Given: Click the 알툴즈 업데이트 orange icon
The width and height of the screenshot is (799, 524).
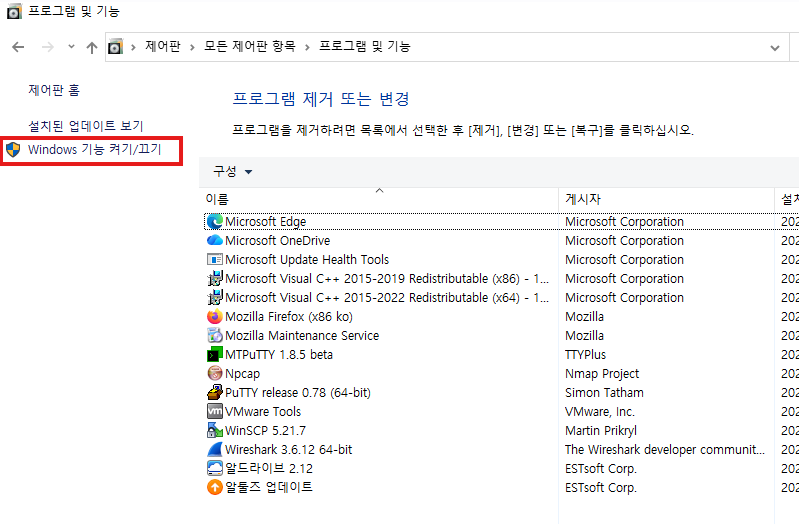Looking at the screenshot, I should coord(215,487).
